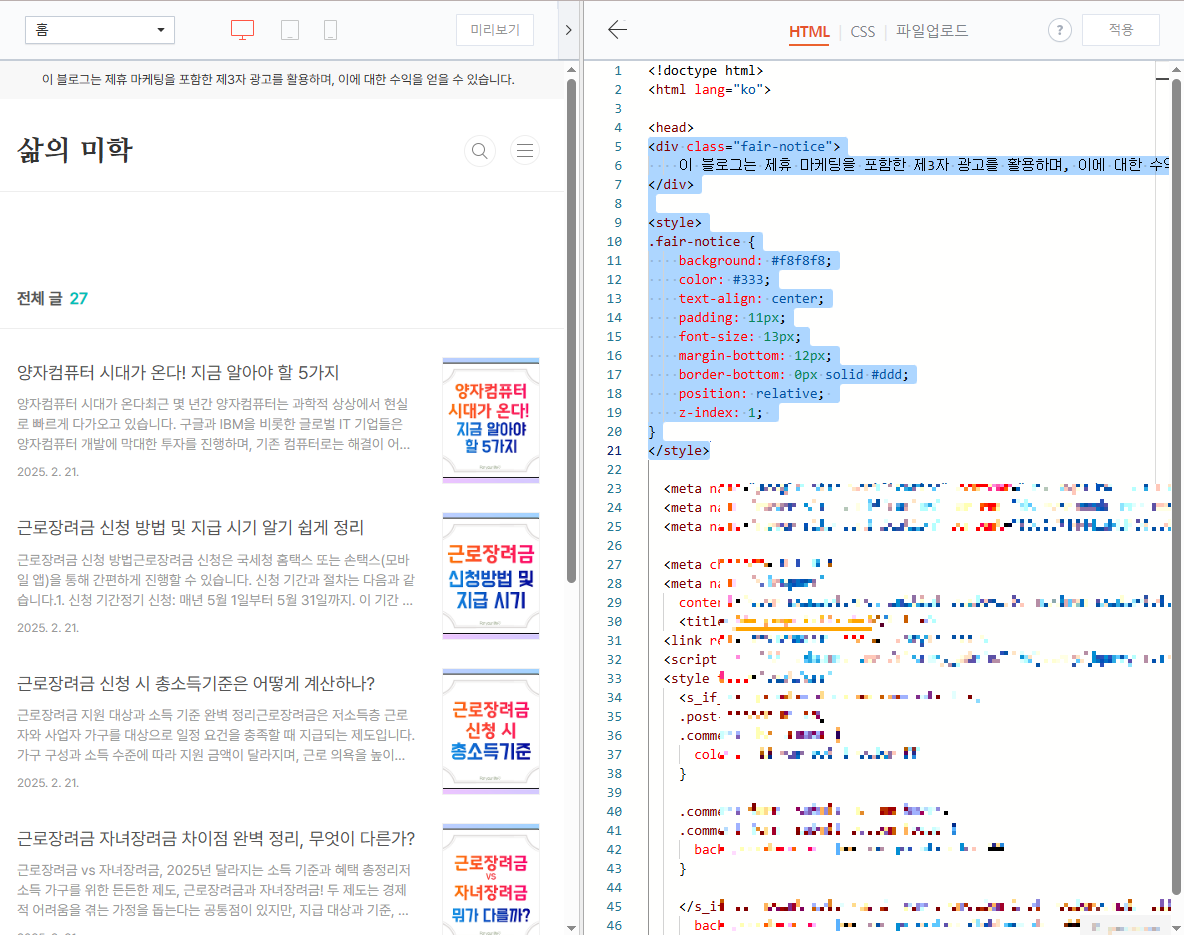
Task: Switch to tablet preview mode
Action: [x=289, y=30]
